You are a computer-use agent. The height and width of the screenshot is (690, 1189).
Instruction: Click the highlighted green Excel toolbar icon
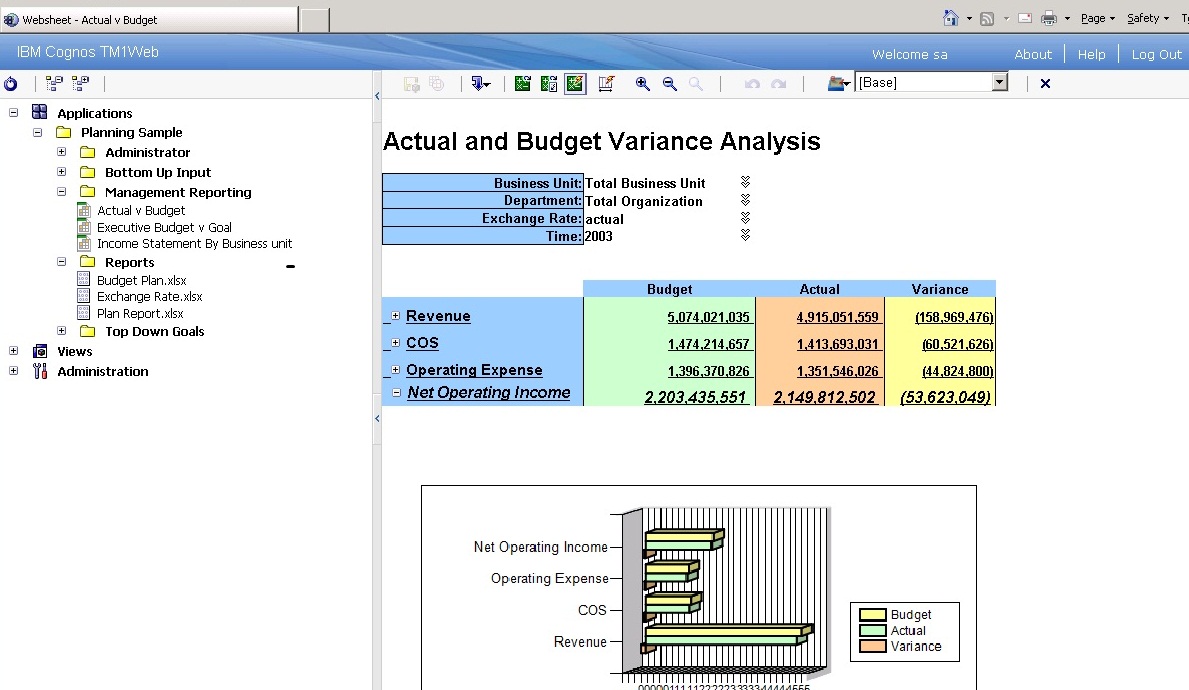(576, 83)
